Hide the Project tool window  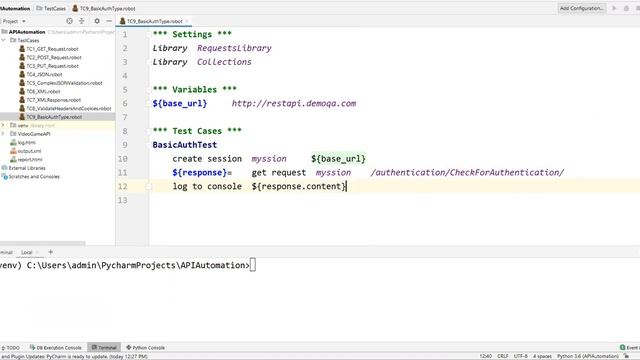click(109, 21)
